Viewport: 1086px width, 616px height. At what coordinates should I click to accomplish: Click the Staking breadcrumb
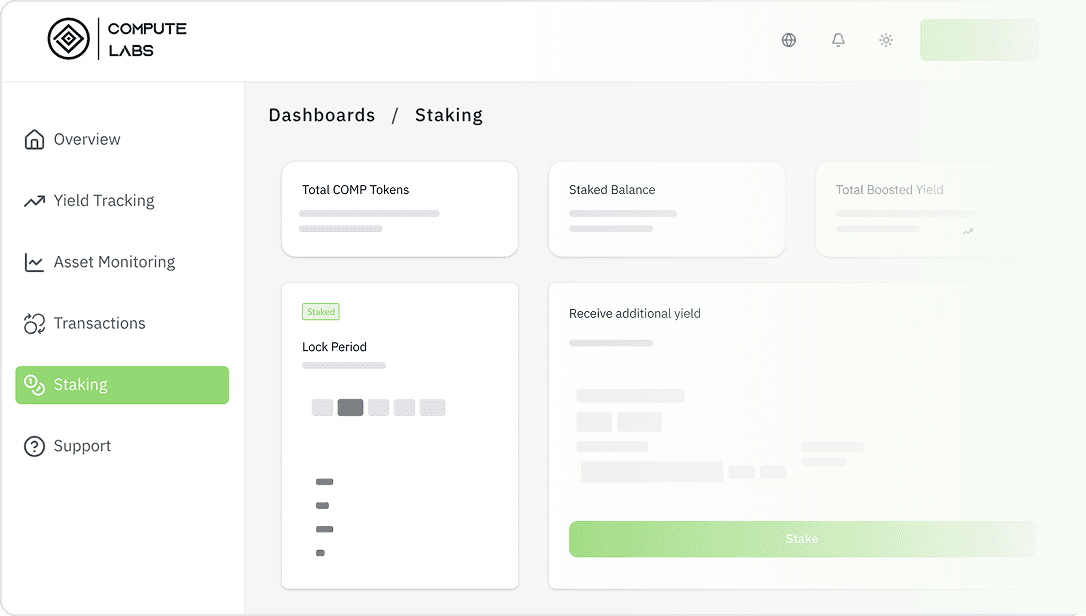pos(449,115)
